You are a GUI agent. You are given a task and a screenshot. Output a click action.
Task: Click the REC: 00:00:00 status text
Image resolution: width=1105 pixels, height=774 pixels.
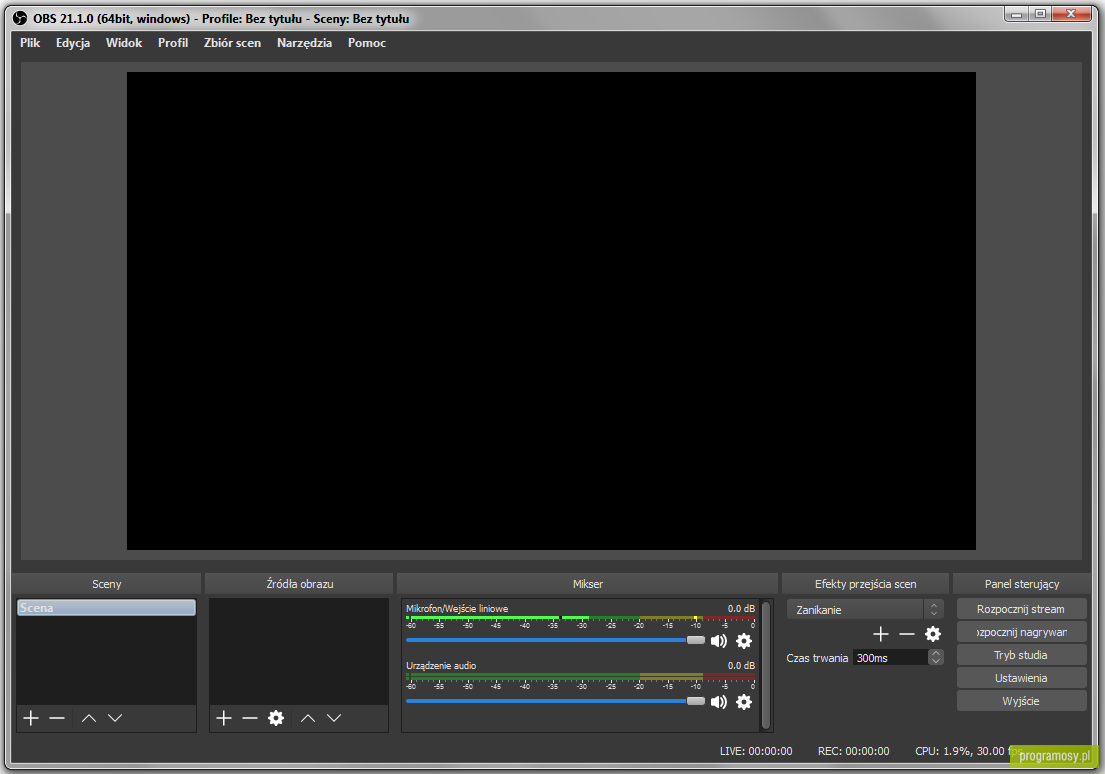tap(853, 751)
